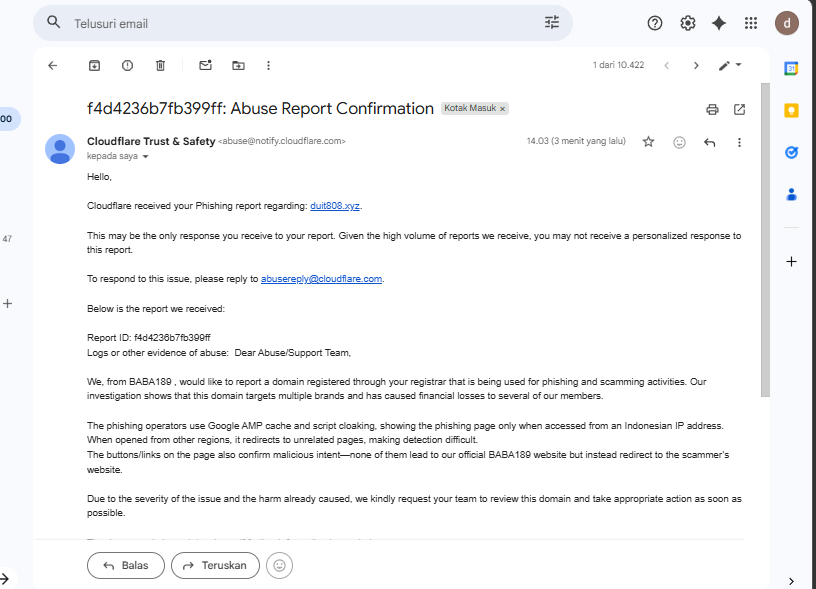Open Google Tasks side panel
The height and width of the screenshot is (589, 816).
791,152
